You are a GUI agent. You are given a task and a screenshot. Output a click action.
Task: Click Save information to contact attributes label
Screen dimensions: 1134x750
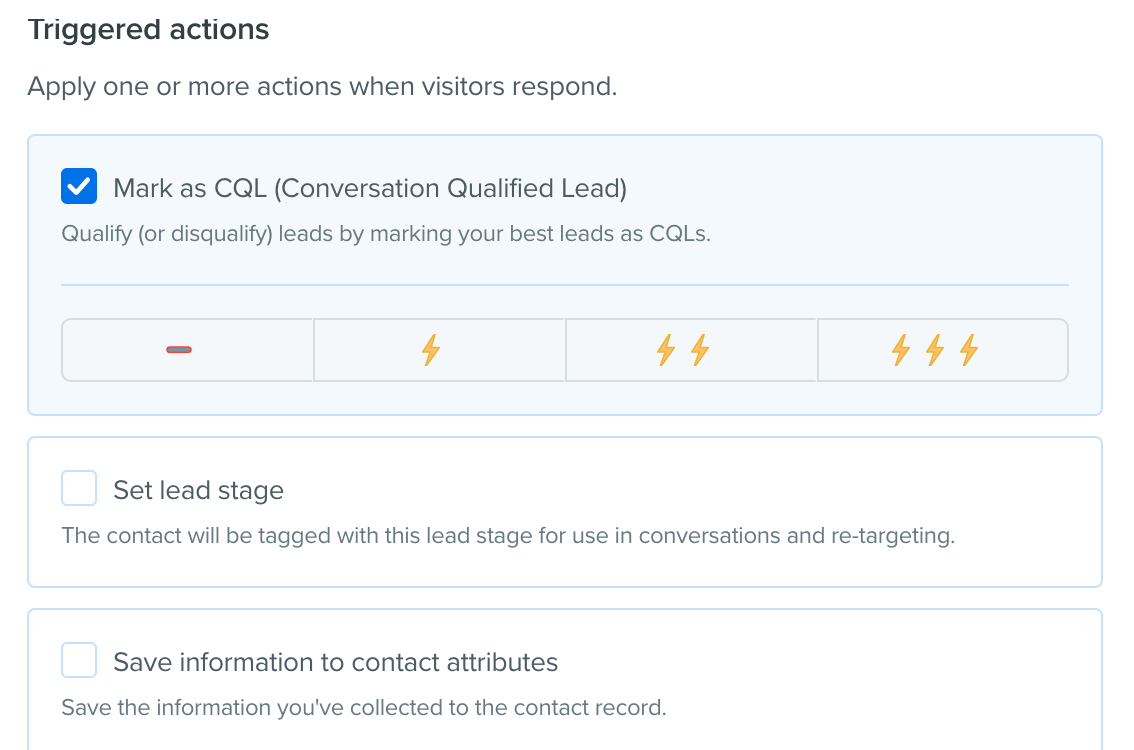click(336, 662)
